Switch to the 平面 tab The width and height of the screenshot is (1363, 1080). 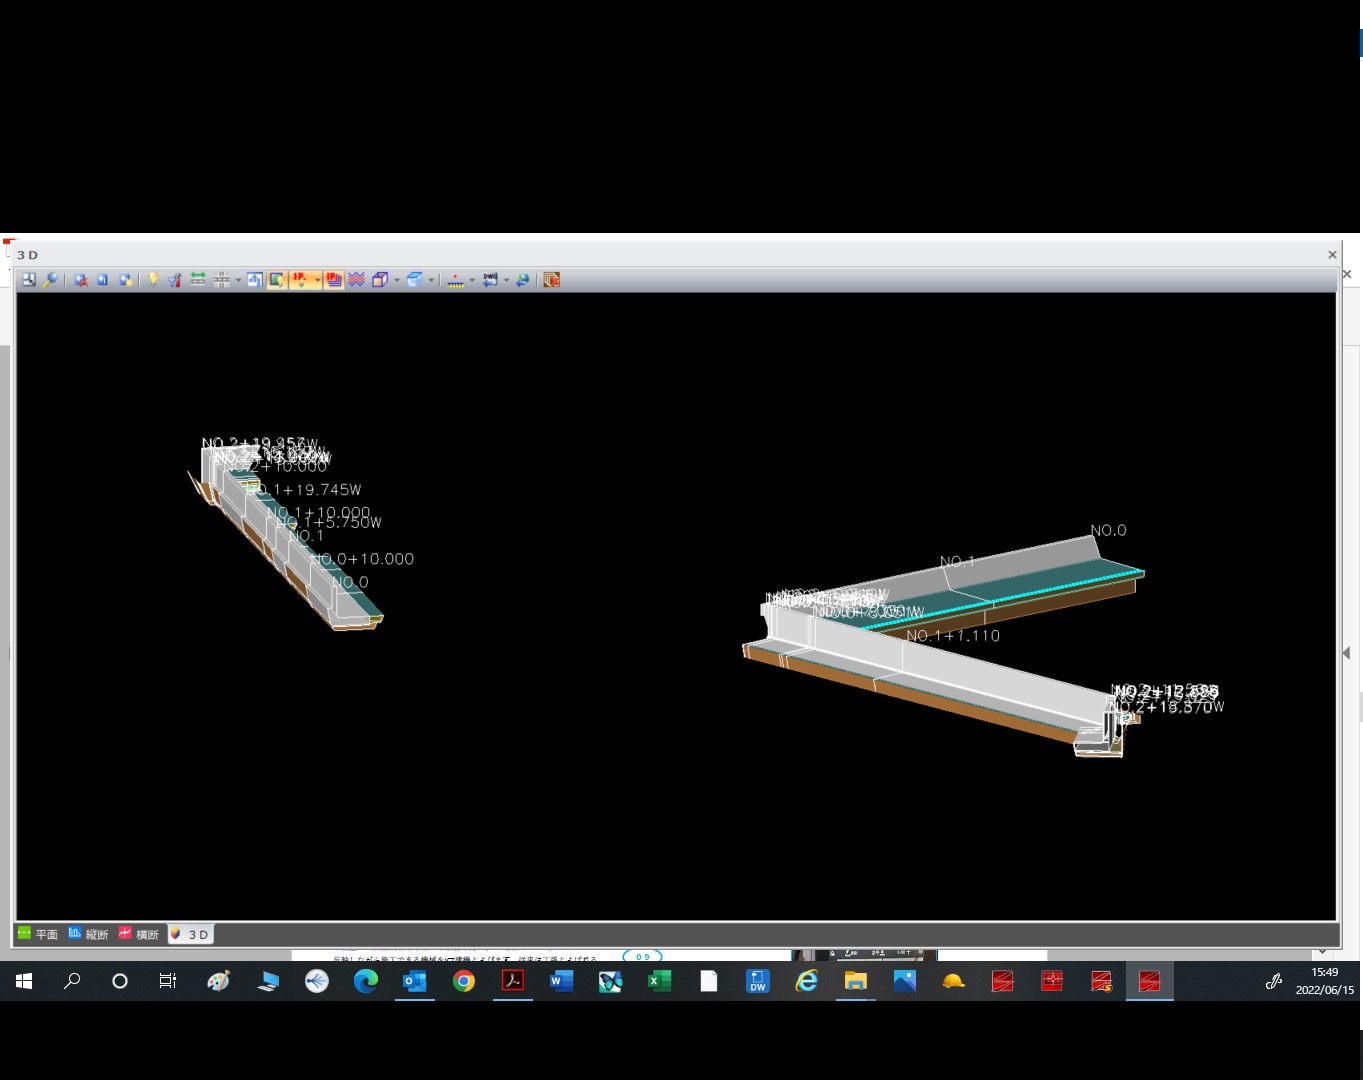(38, 934)
